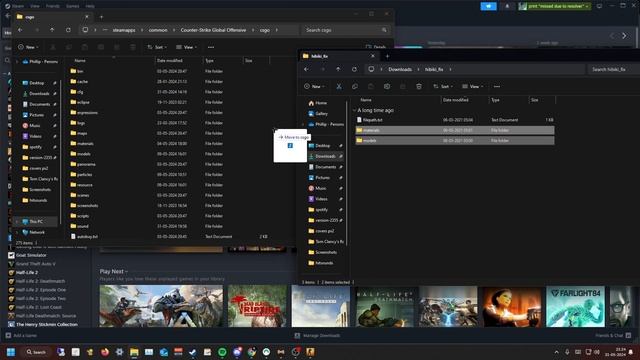Add new tab in csgo Explorer window
The width and height of the screenshot is (640, 360).
point(101,17)
